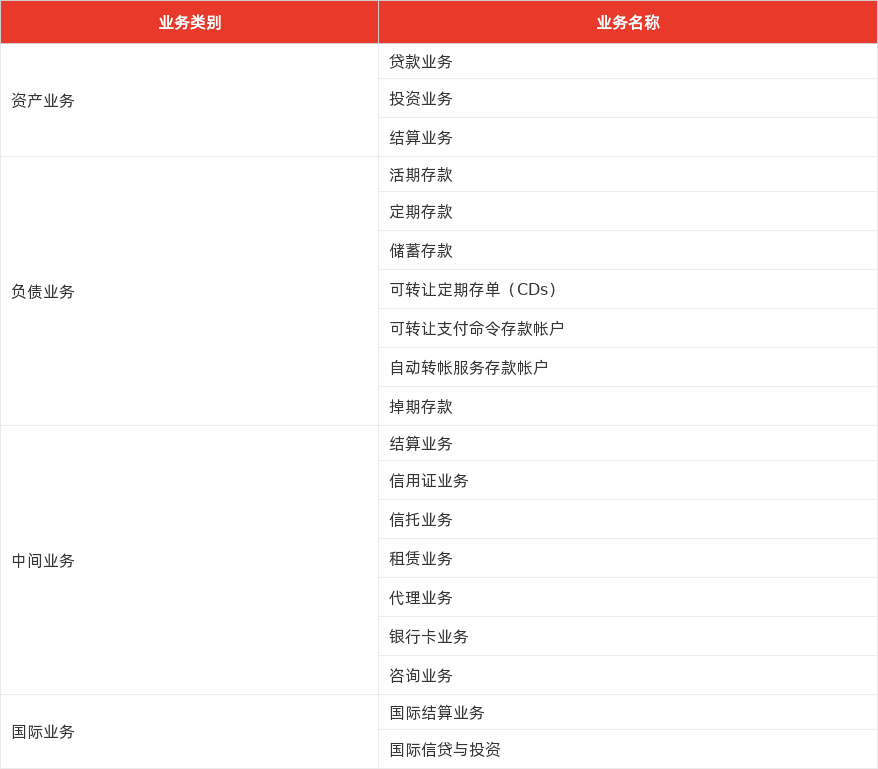Select the 资产业务 category cell
This screenshot has width=878, height=769.
(189, 100)
